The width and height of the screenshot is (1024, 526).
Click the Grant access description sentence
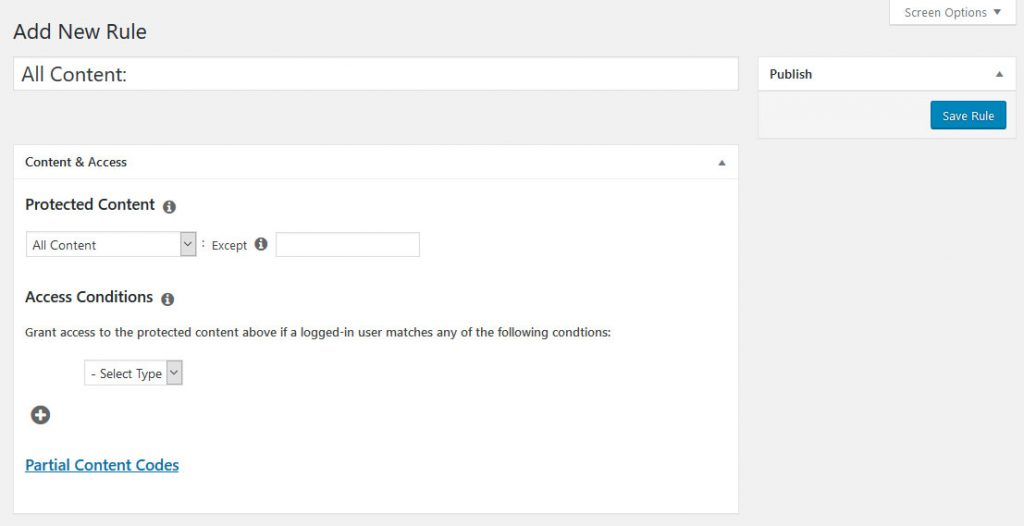317,332
